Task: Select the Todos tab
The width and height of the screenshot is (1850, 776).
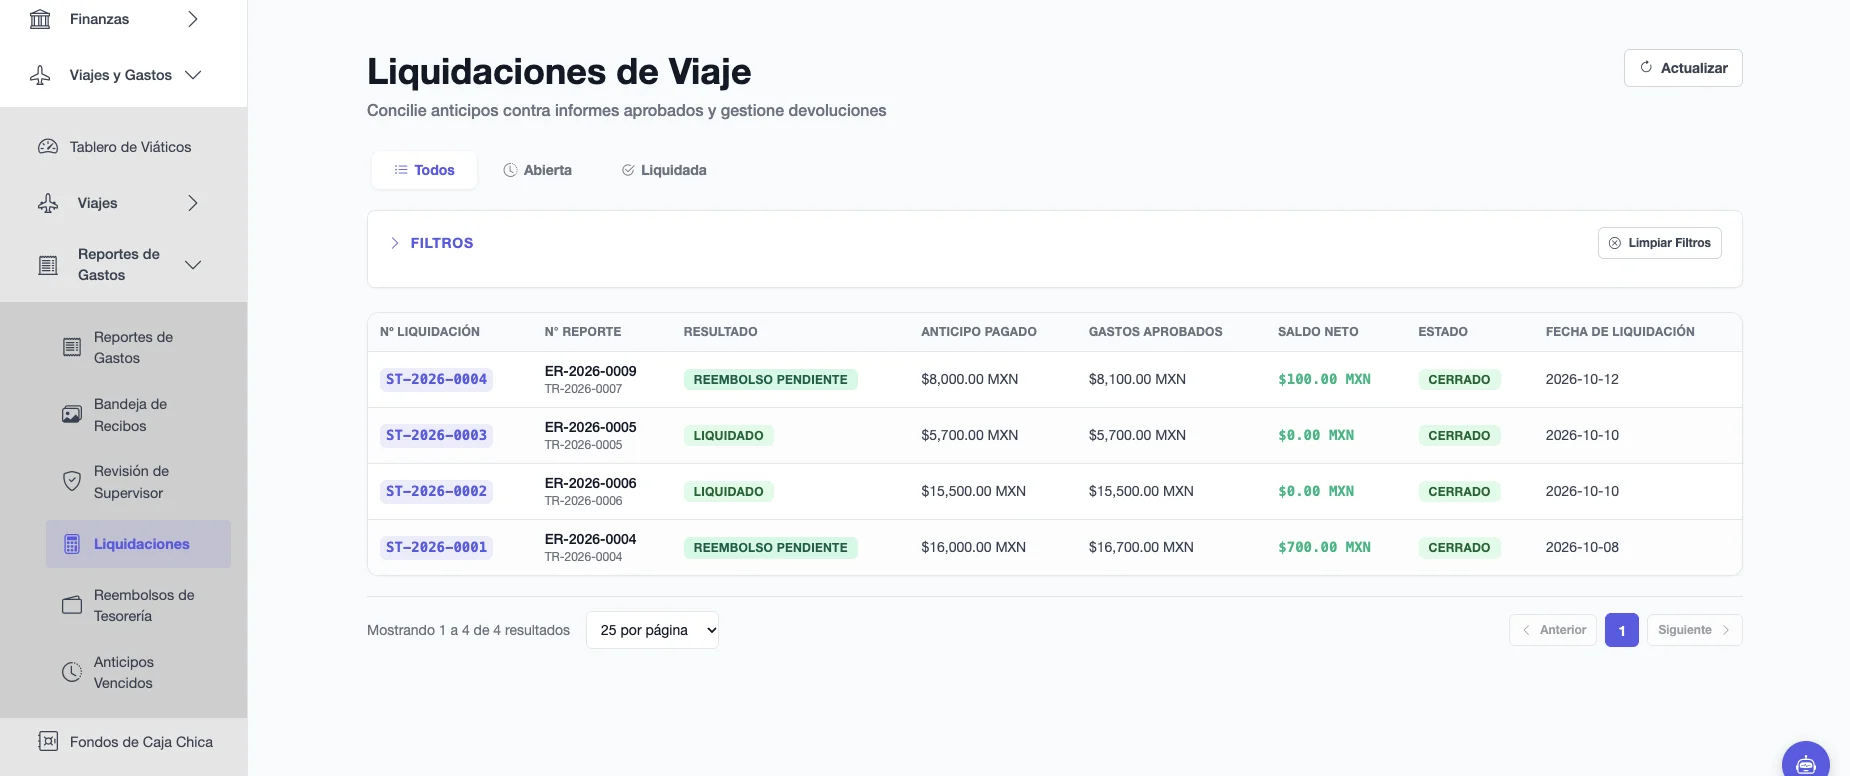Action: pos(424,170)
